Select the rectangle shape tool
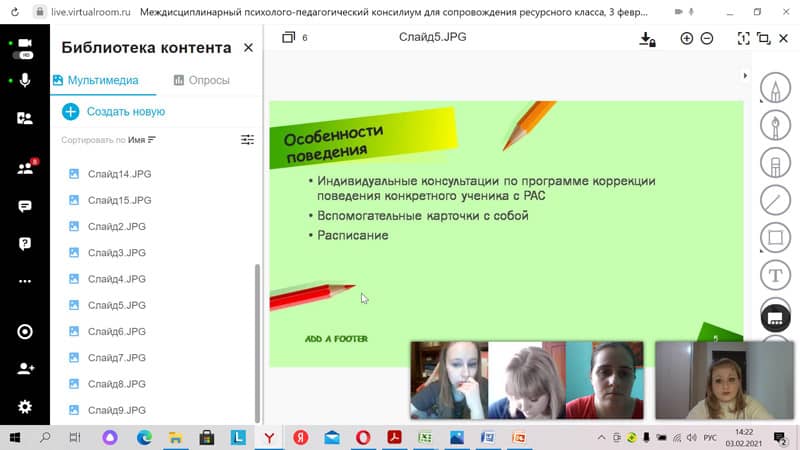Screen dimensions: 800x450 click(775, 238)
